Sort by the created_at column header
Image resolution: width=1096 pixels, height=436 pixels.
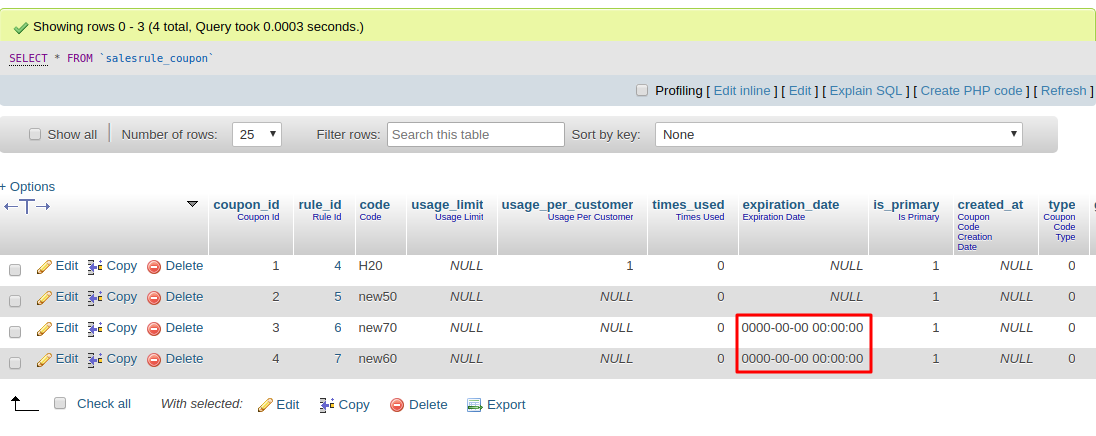(990, 205)
